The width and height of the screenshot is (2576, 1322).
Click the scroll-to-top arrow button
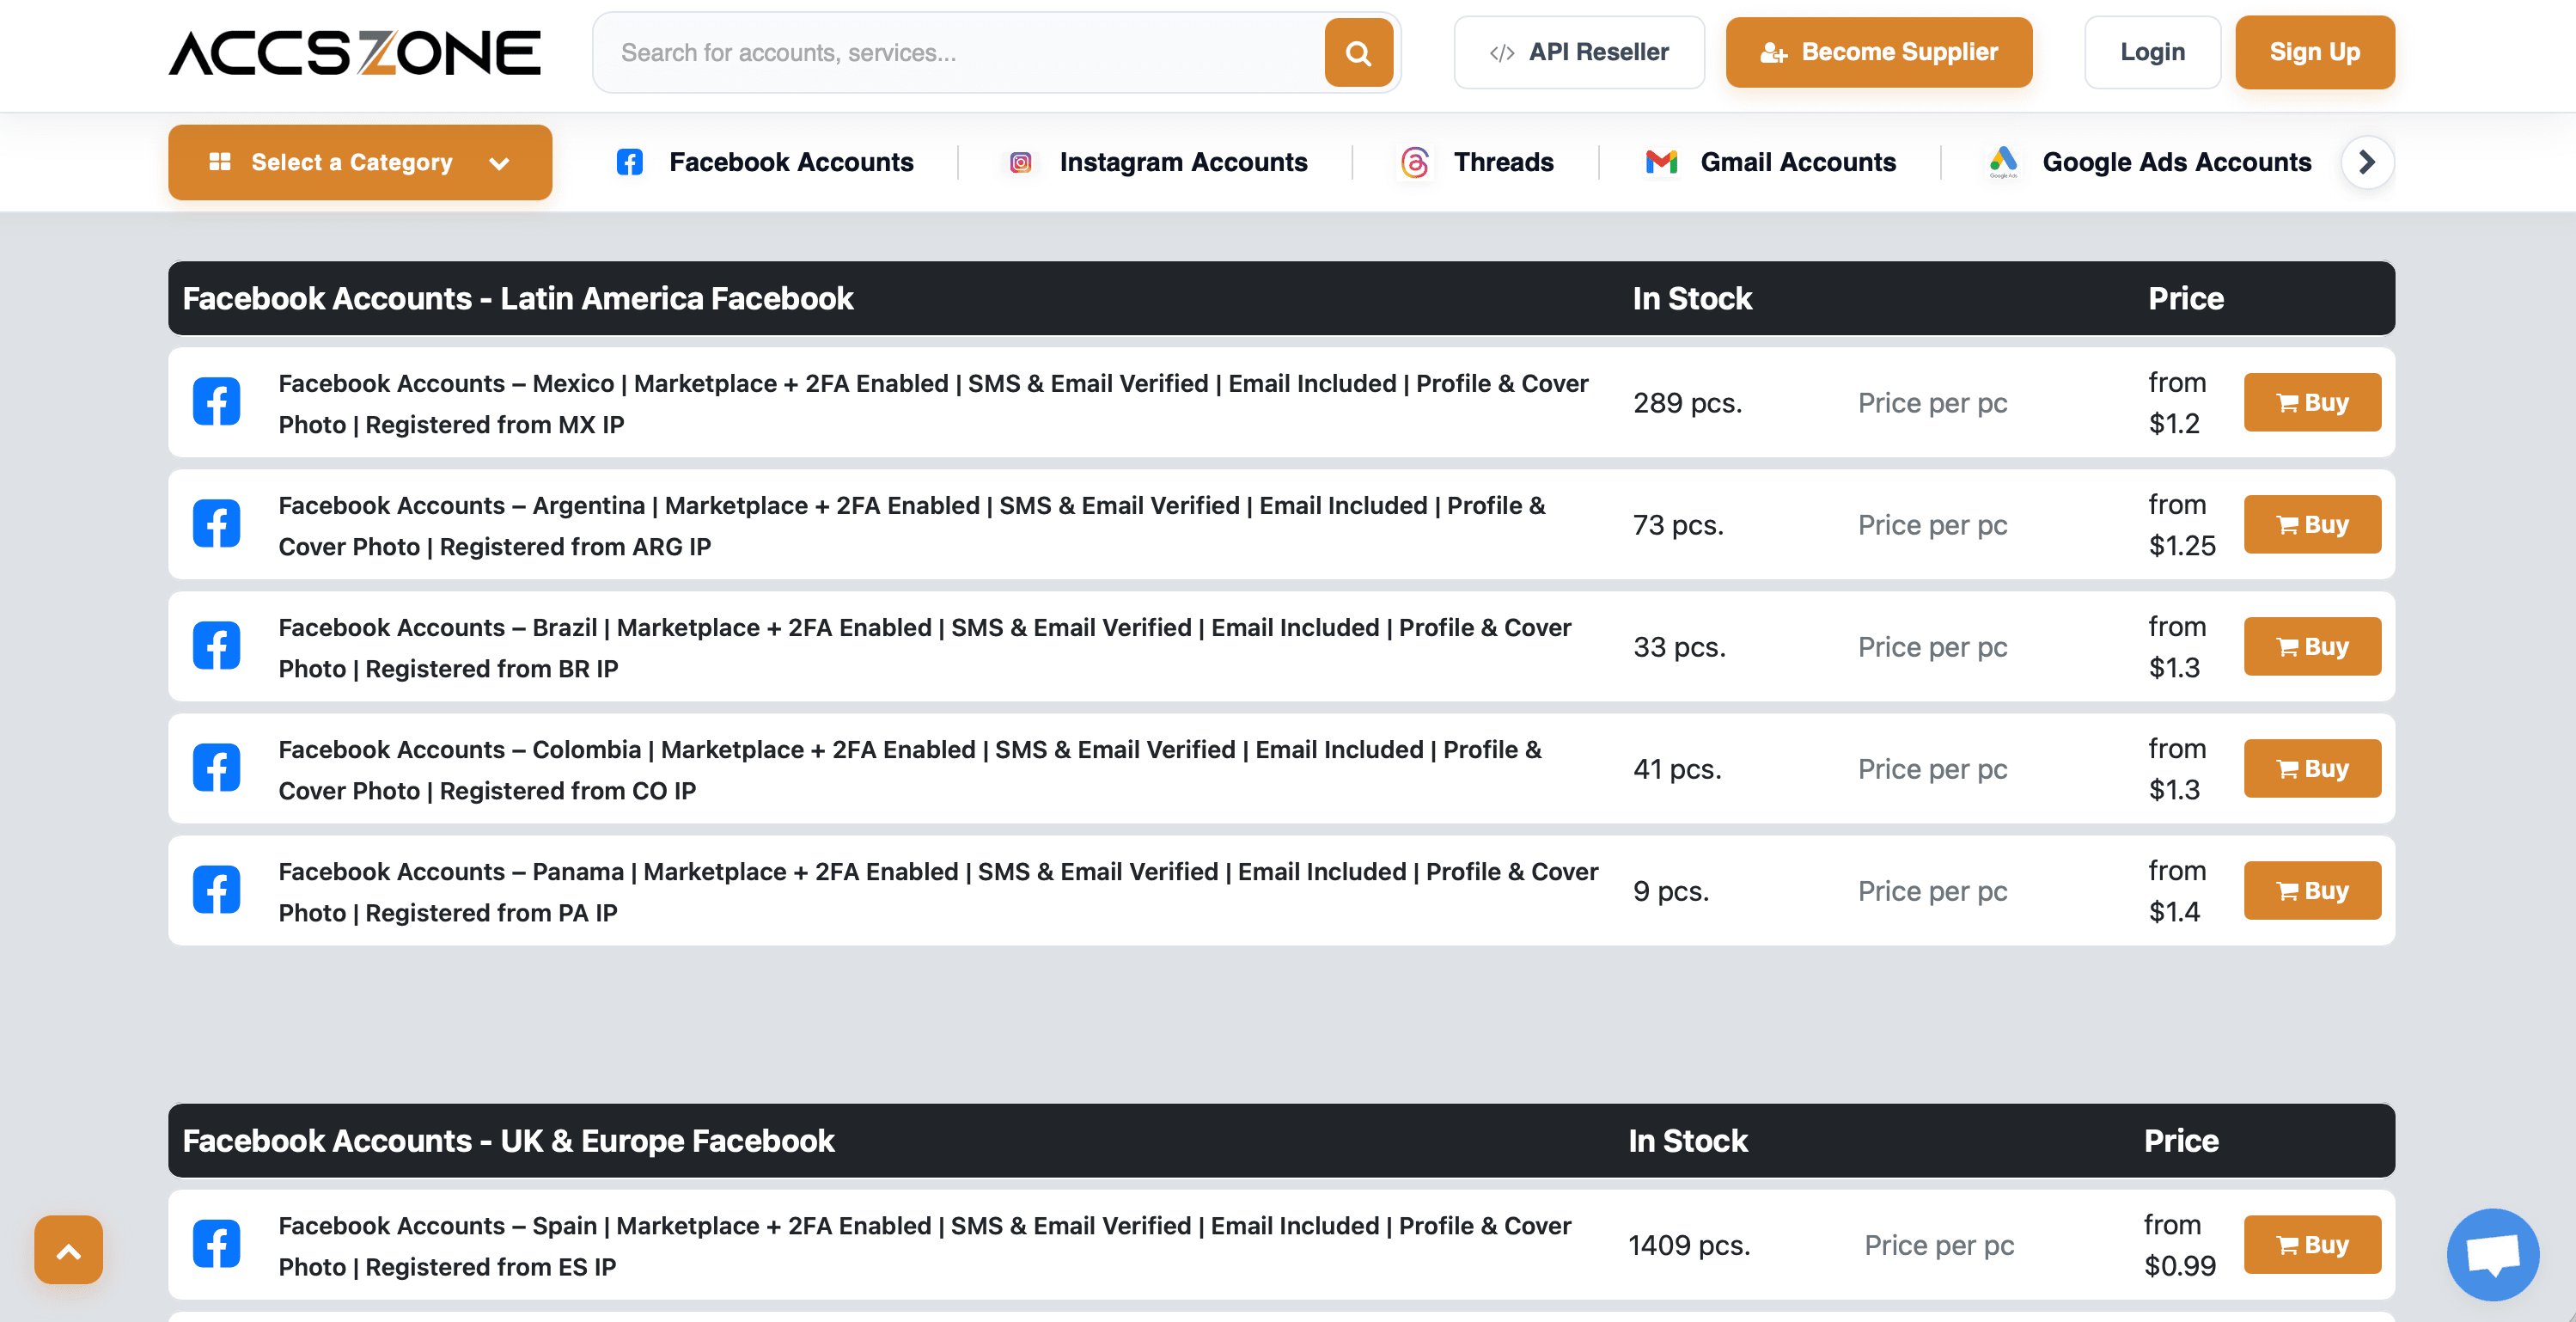[x=68, y=1250]
